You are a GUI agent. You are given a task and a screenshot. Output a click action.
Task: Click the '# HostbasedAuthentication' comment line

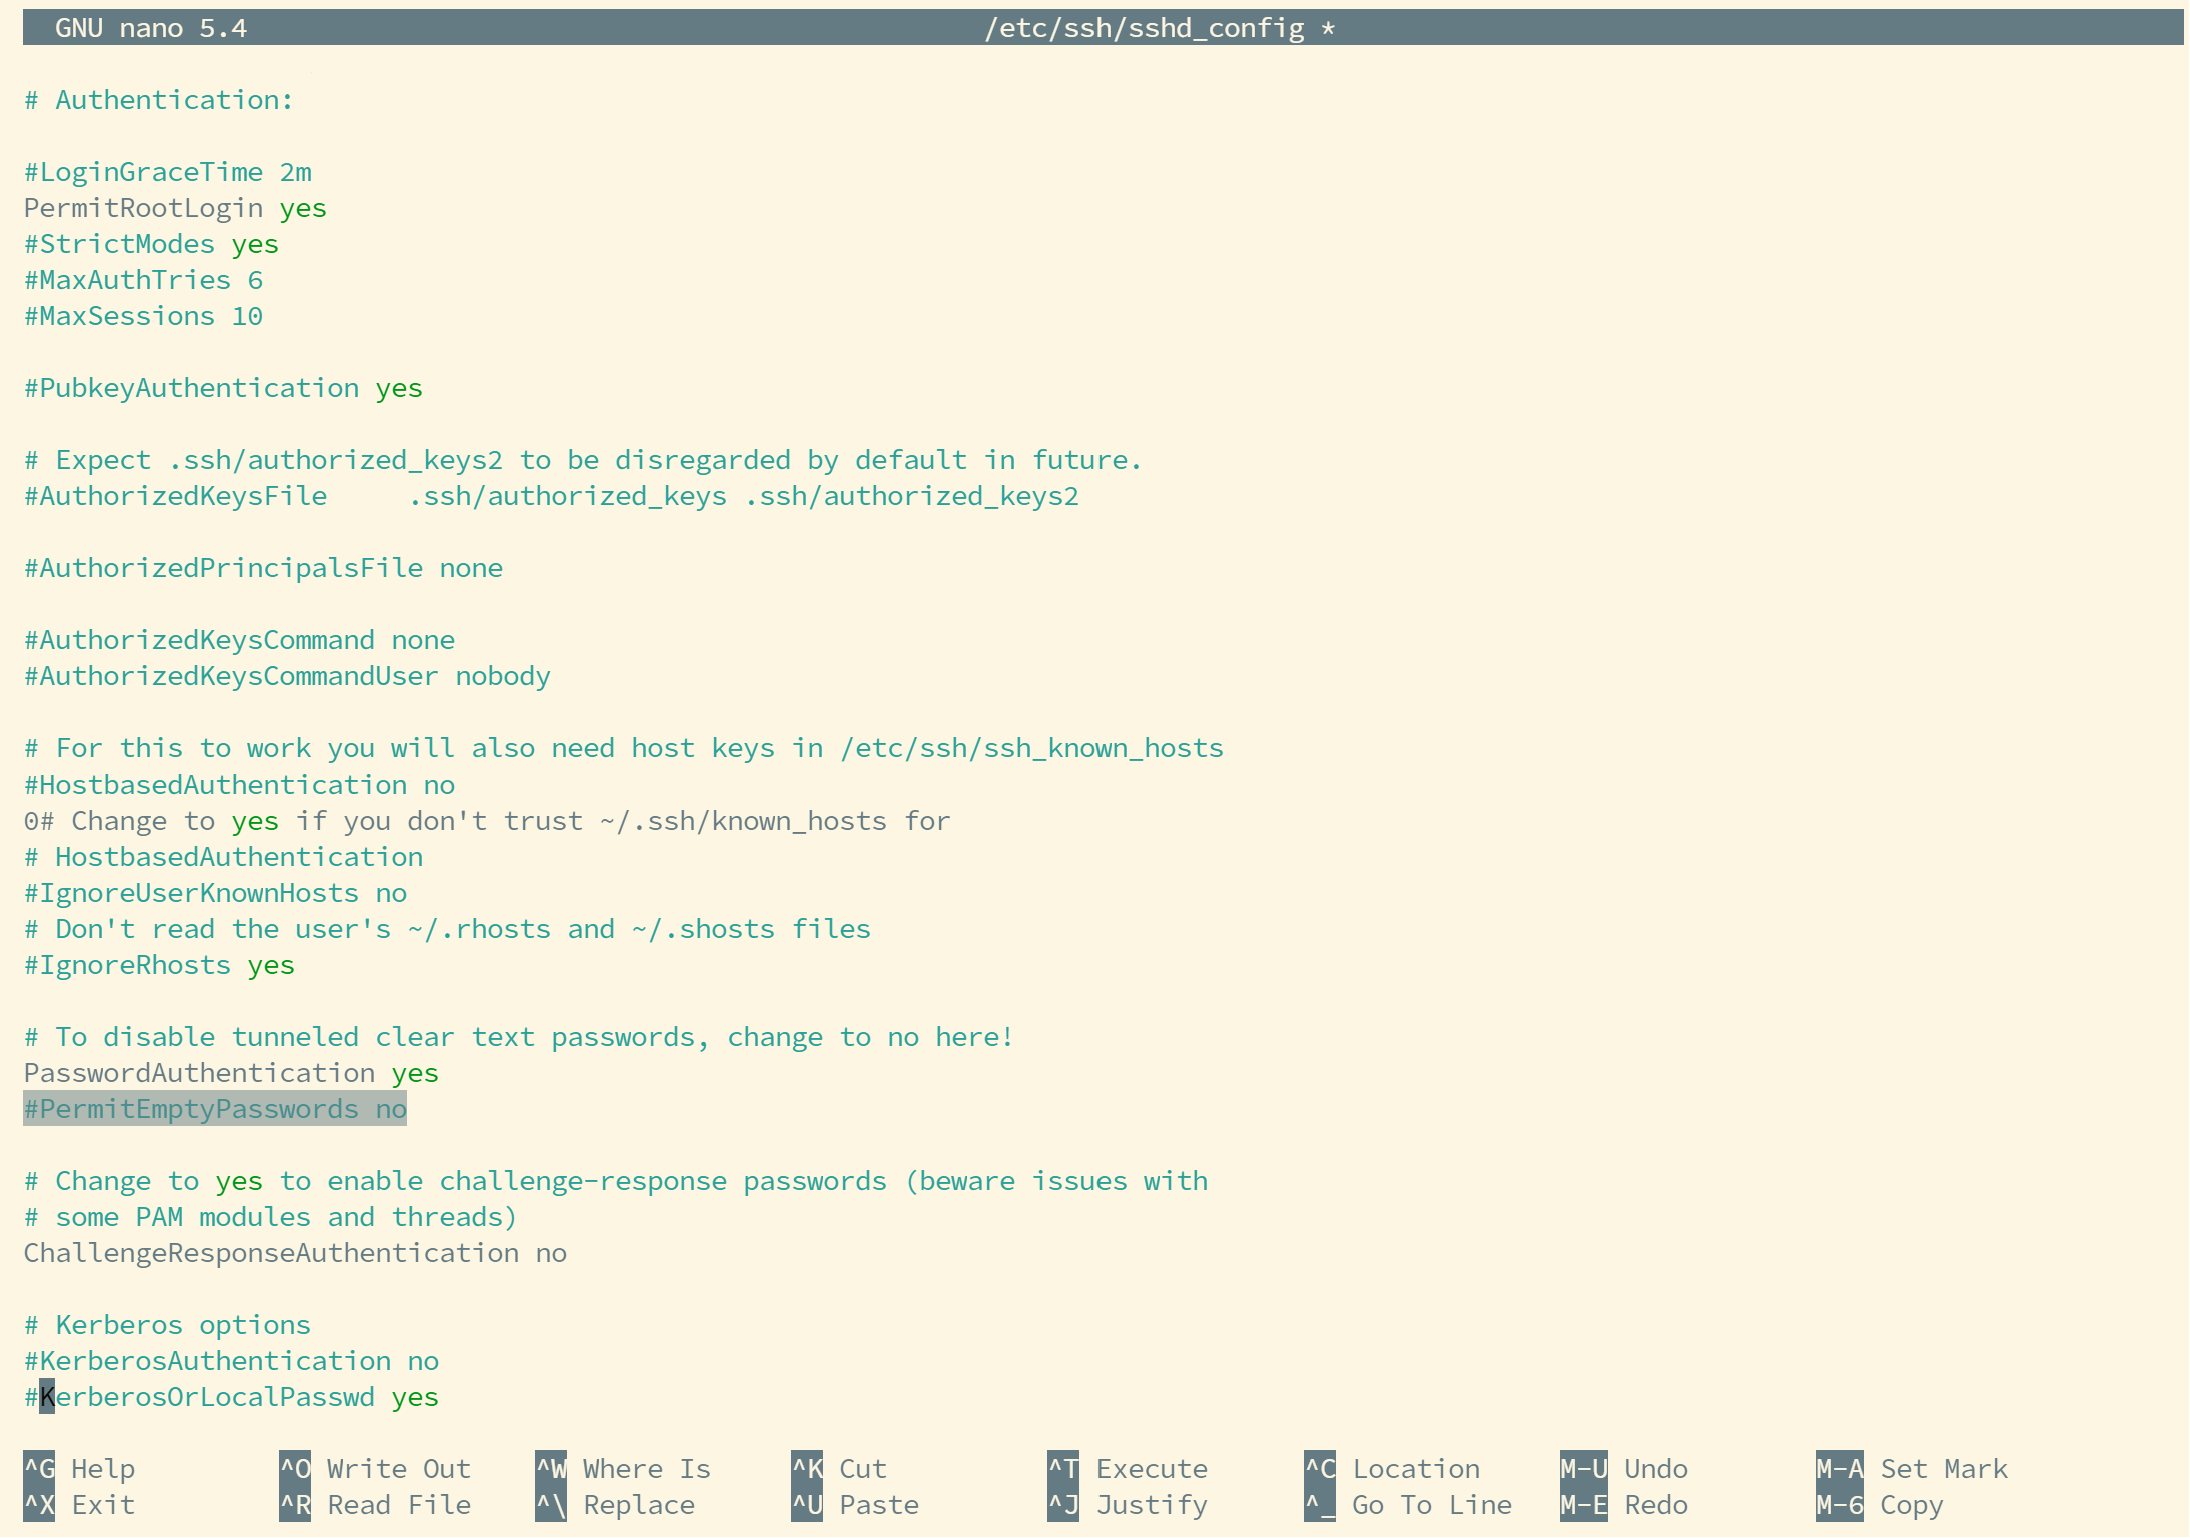(224, 857)
